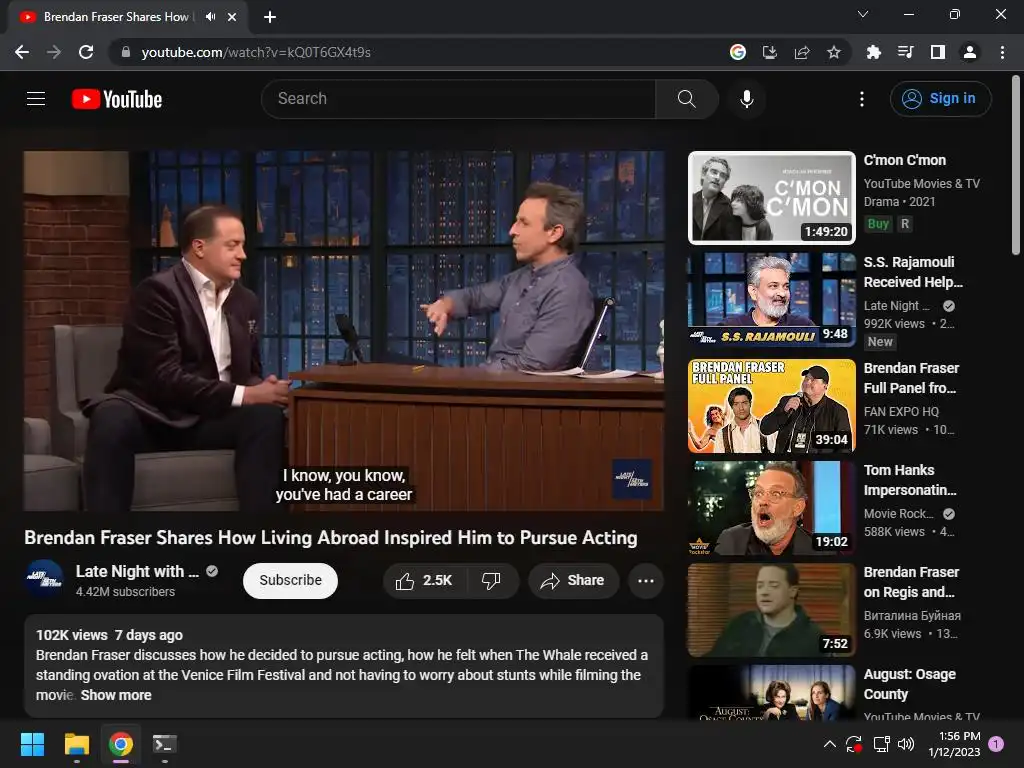Viewport: 1024px width, 768px height.
Task: Click the address bar URL
Action: click(256, 52)
